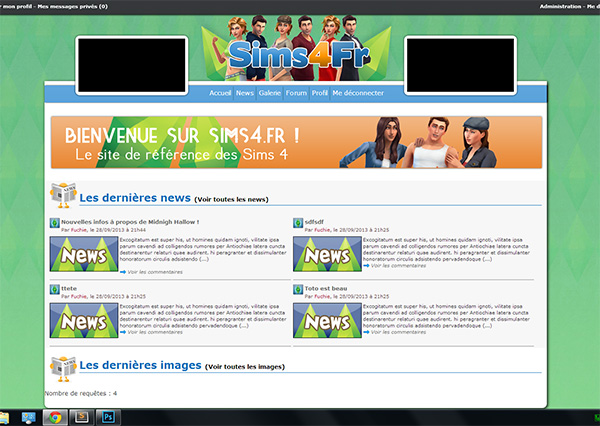Open the taskbar icon left of Chrome
Viewport: 600px width, 426px height.
tap(29, 417)
